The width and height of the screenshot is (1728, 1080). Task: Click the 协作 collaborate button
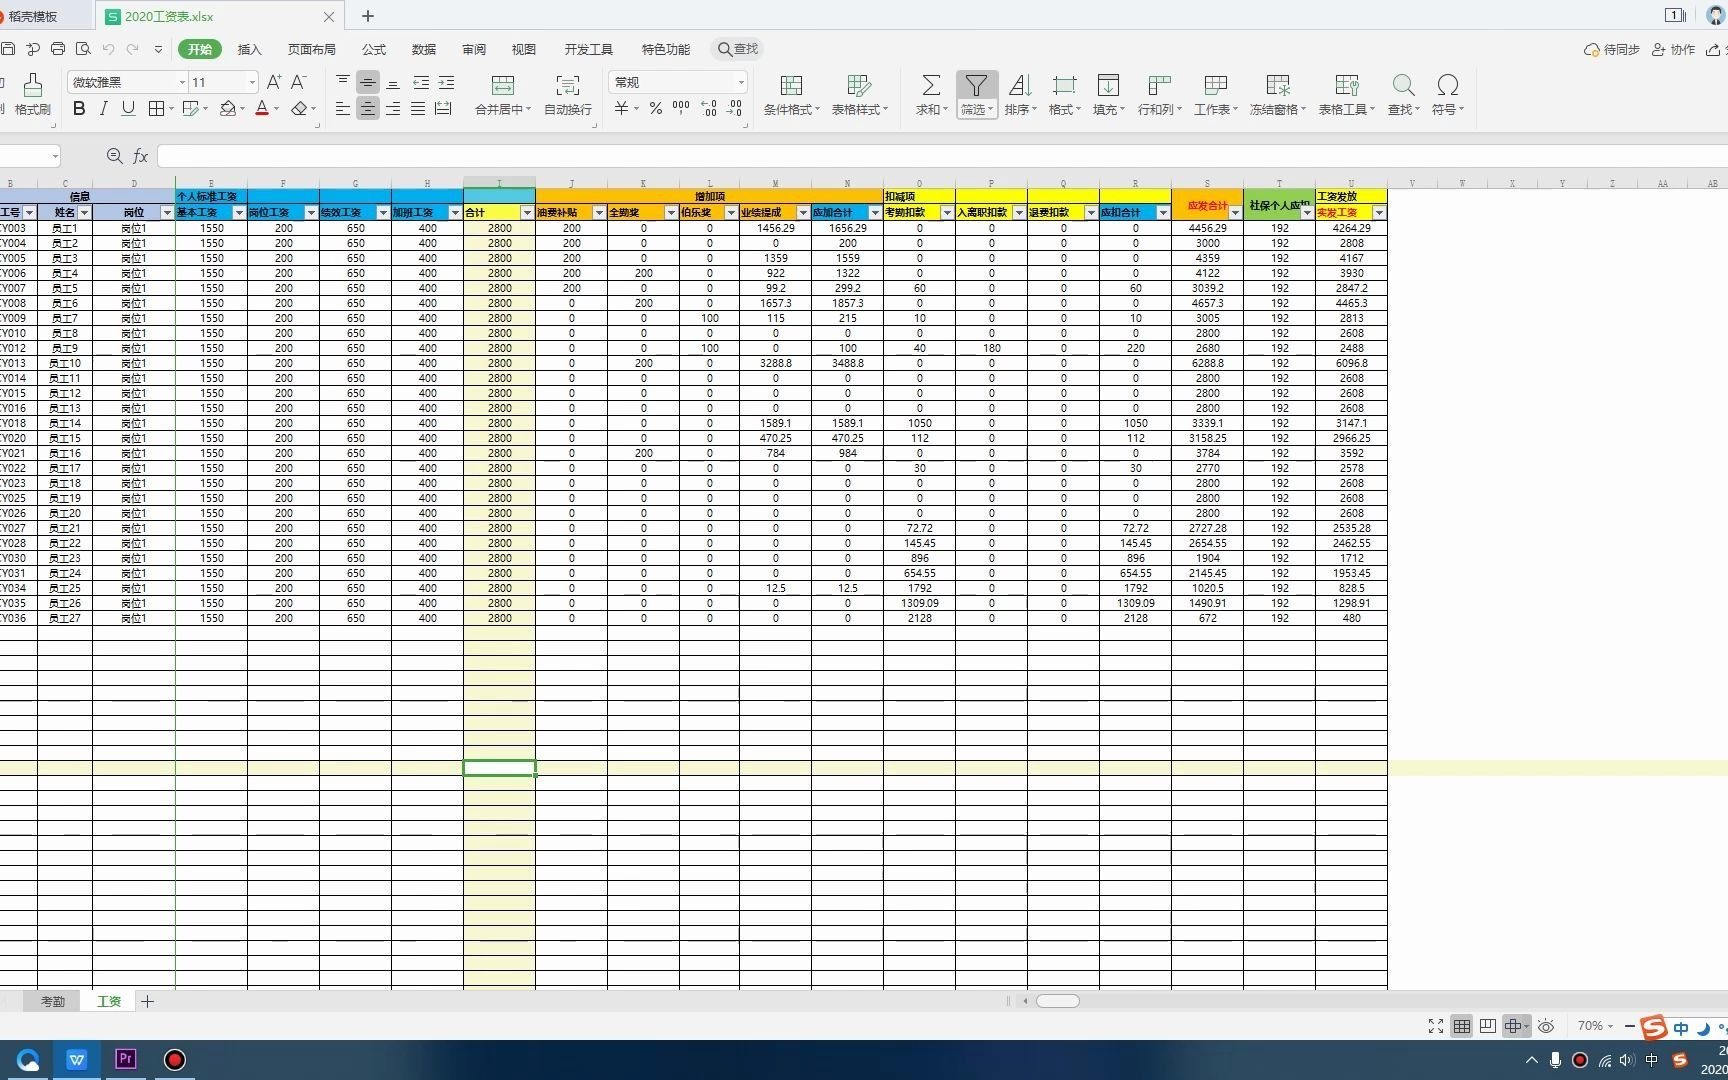coord(1674,49)
